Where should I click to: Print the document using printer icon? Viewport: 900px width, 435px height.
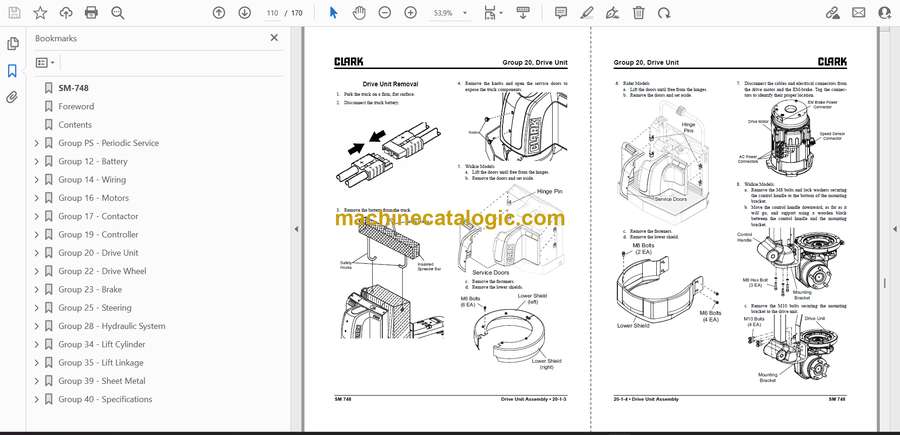(x=91, y=13)
